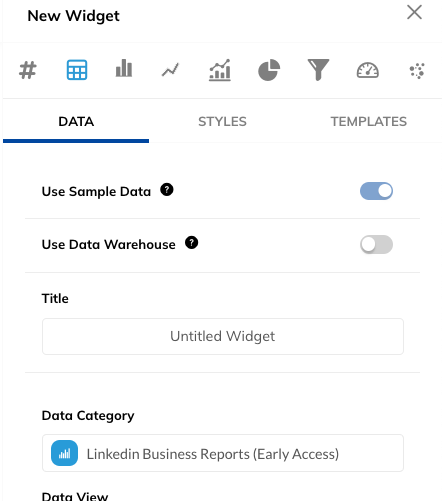Viewport: 442px width, 501px height.
Task: Click the Untitled Widget title field
Action: point(223,336)
